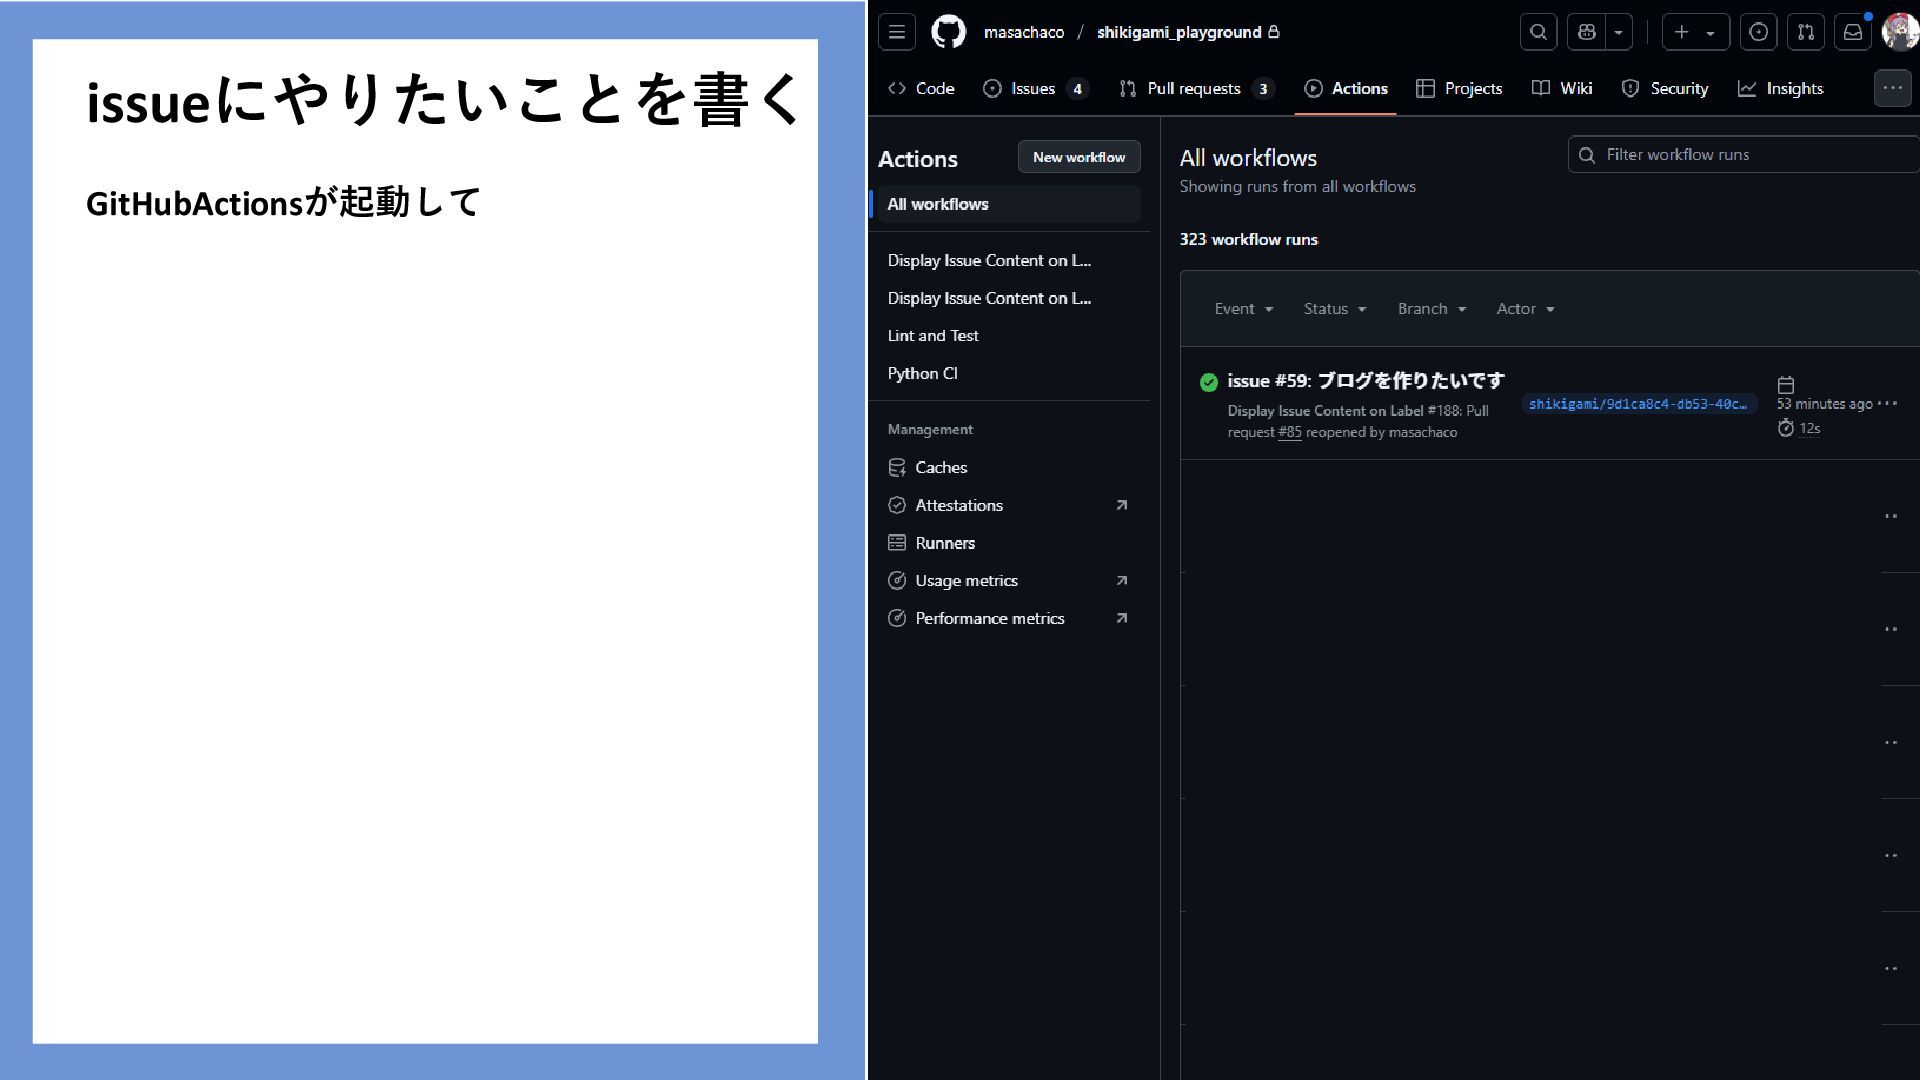Open the search magnifier in header

[x=1538, y=32]
